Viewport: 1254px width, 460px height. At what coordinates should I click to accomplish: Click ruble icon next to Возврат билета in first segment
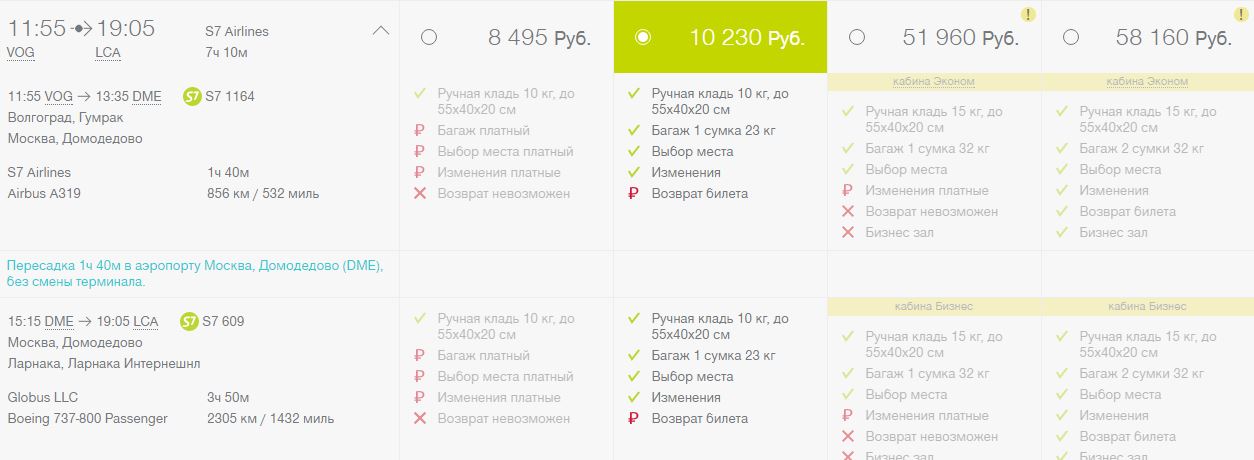633,194
